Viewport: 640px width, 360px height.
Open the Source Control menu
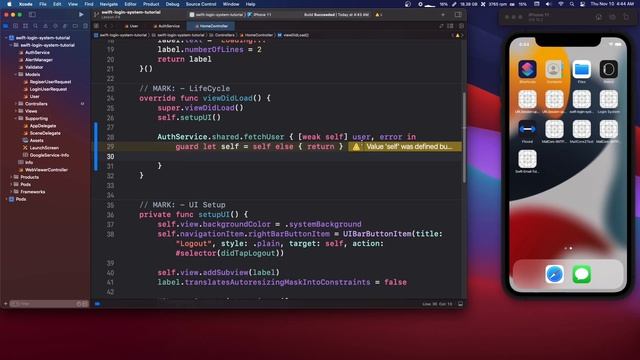(201, 4)
